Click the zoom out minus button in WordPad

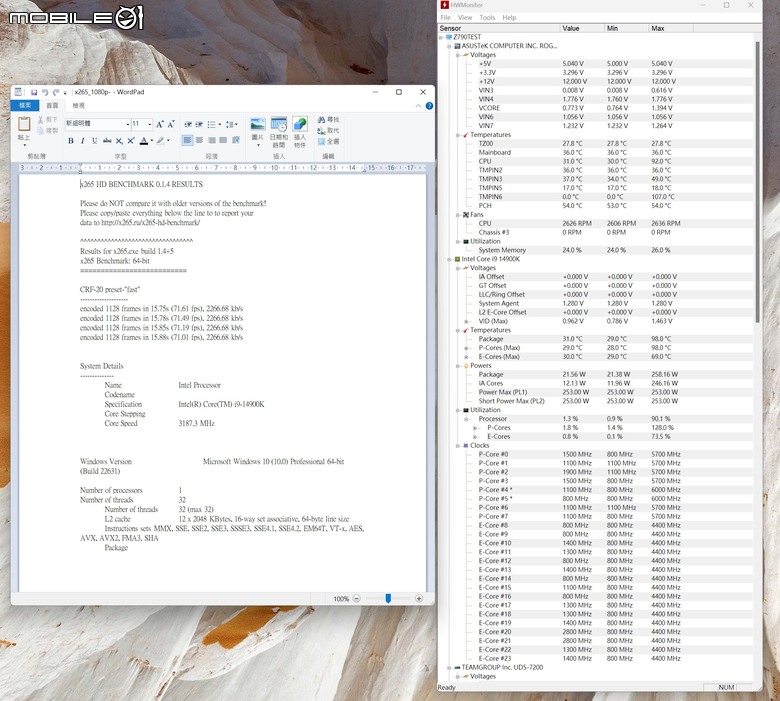(x=356, y=599)
